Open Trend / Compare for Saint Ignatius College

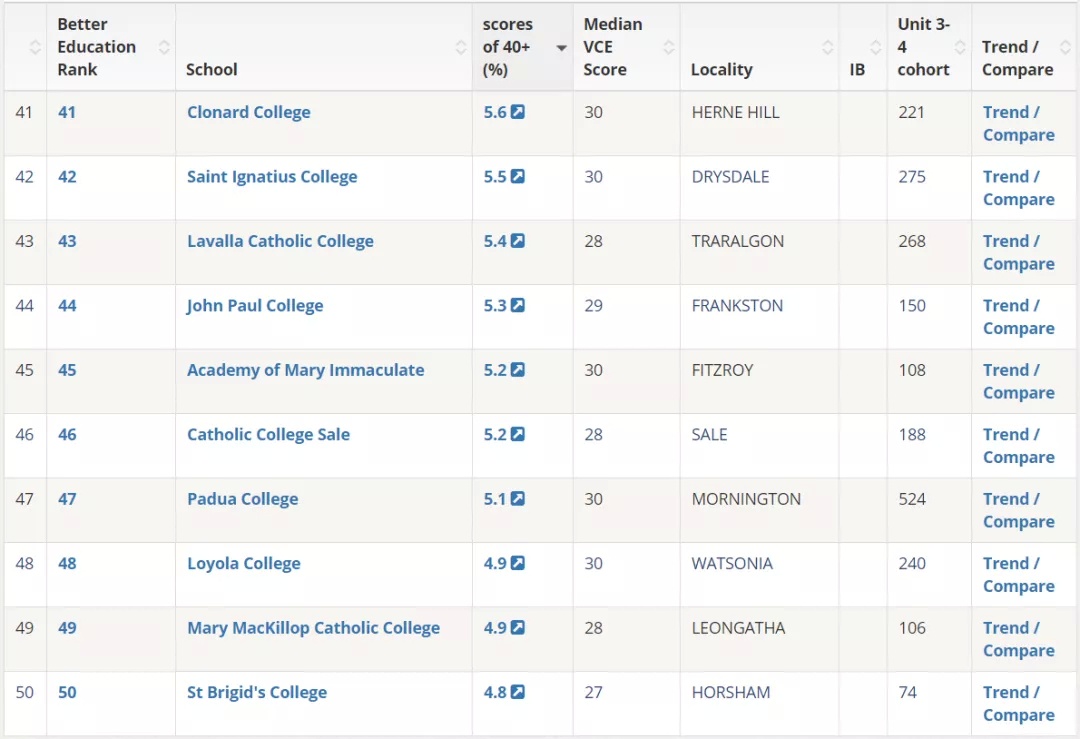point(1019,188)
